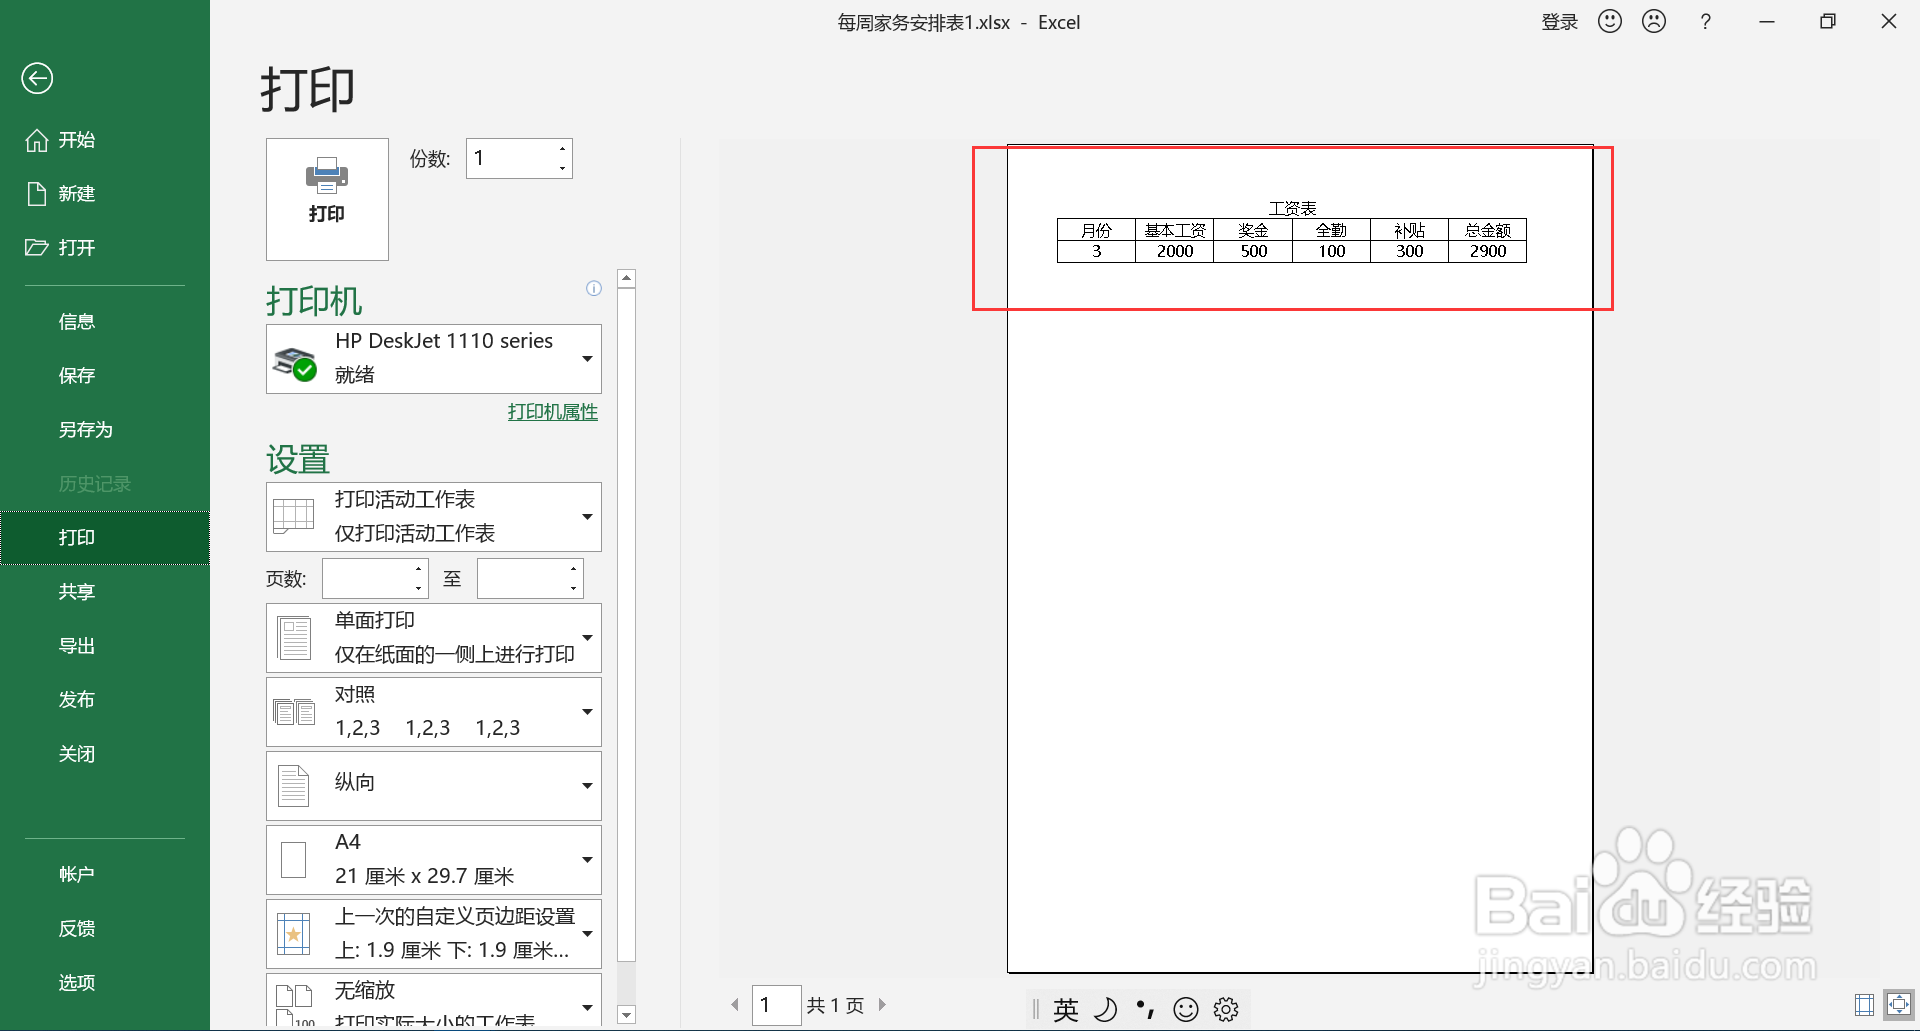Open IME settings gear icon
This screenshot has width=1920, height=1031.
pyautogui.click(x=1226, y=1010)
